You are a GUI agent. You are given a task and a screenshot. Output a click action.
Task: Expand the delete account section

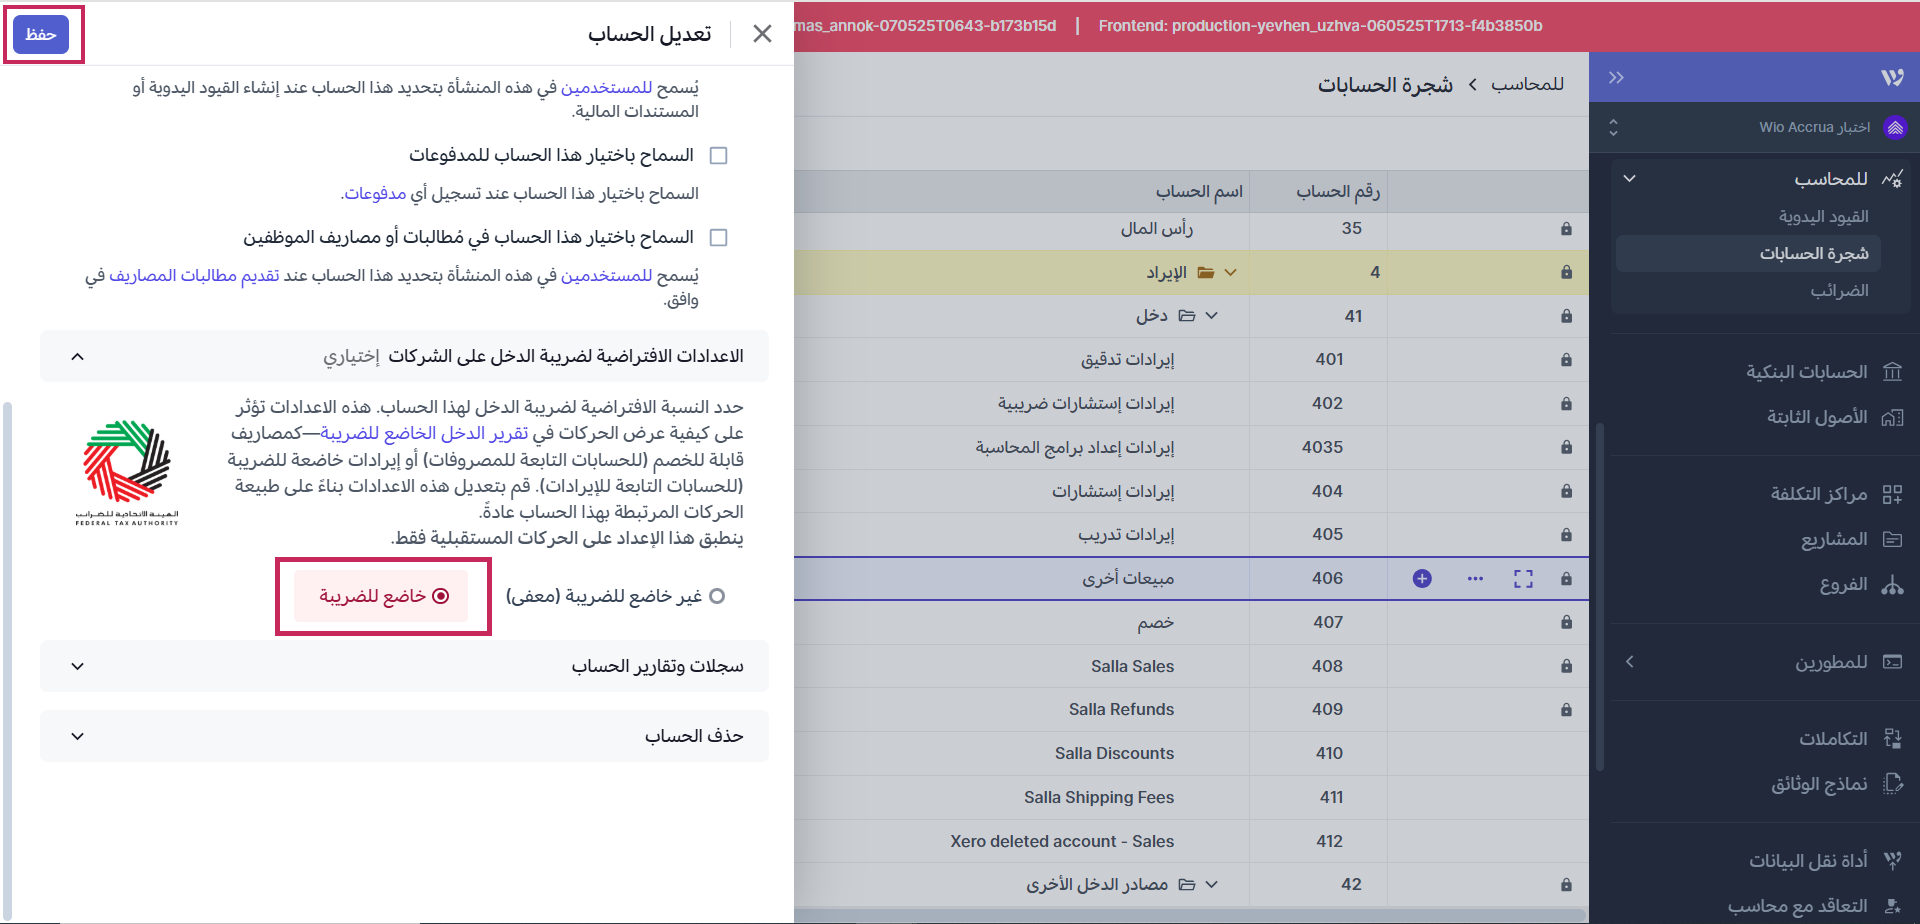(x=404, y=736)
